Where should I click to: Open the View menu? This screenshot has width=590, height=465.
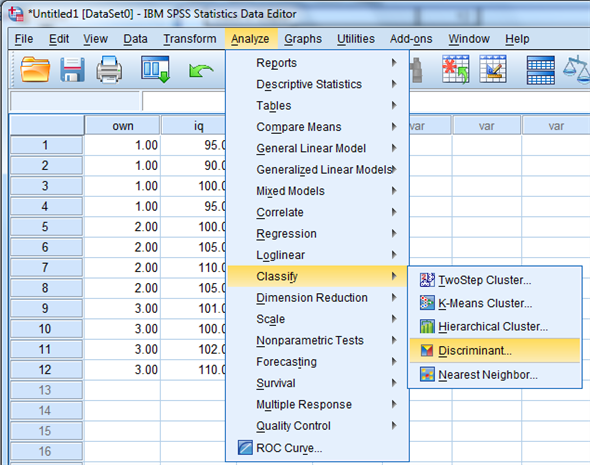pos(96,39)
